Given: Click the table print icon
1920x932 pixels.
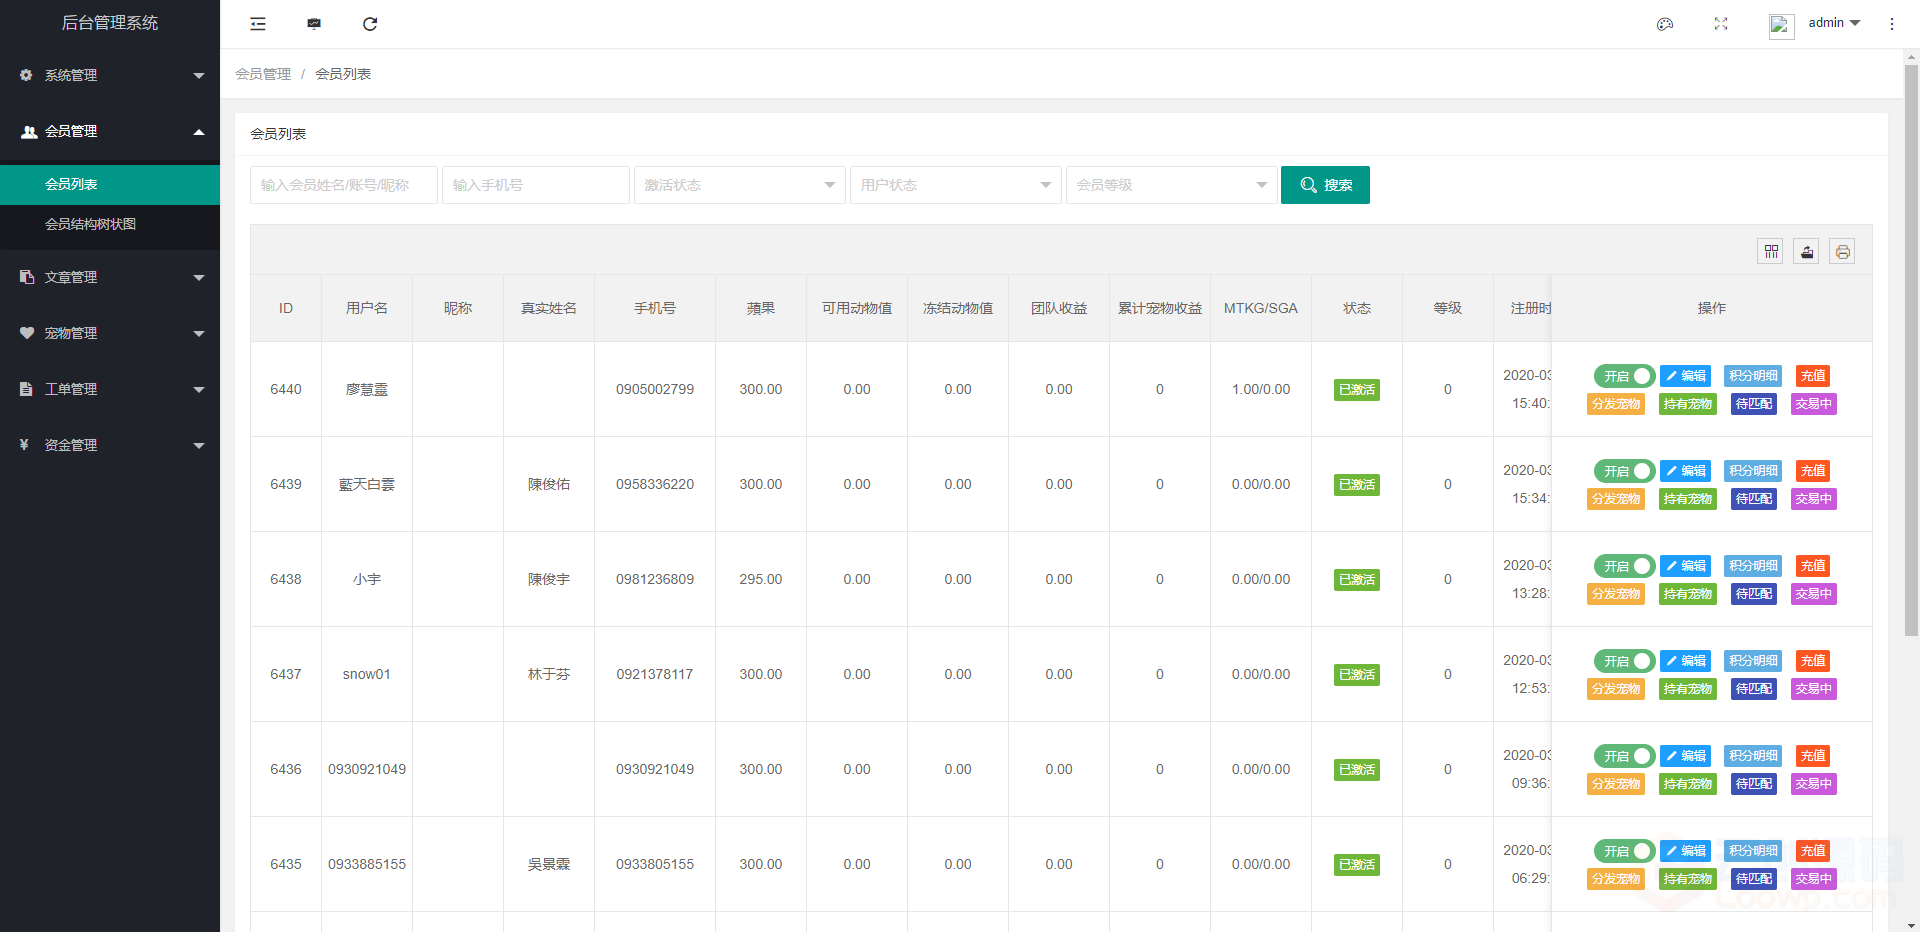Looking at the screenshot, I should 1843,252.
